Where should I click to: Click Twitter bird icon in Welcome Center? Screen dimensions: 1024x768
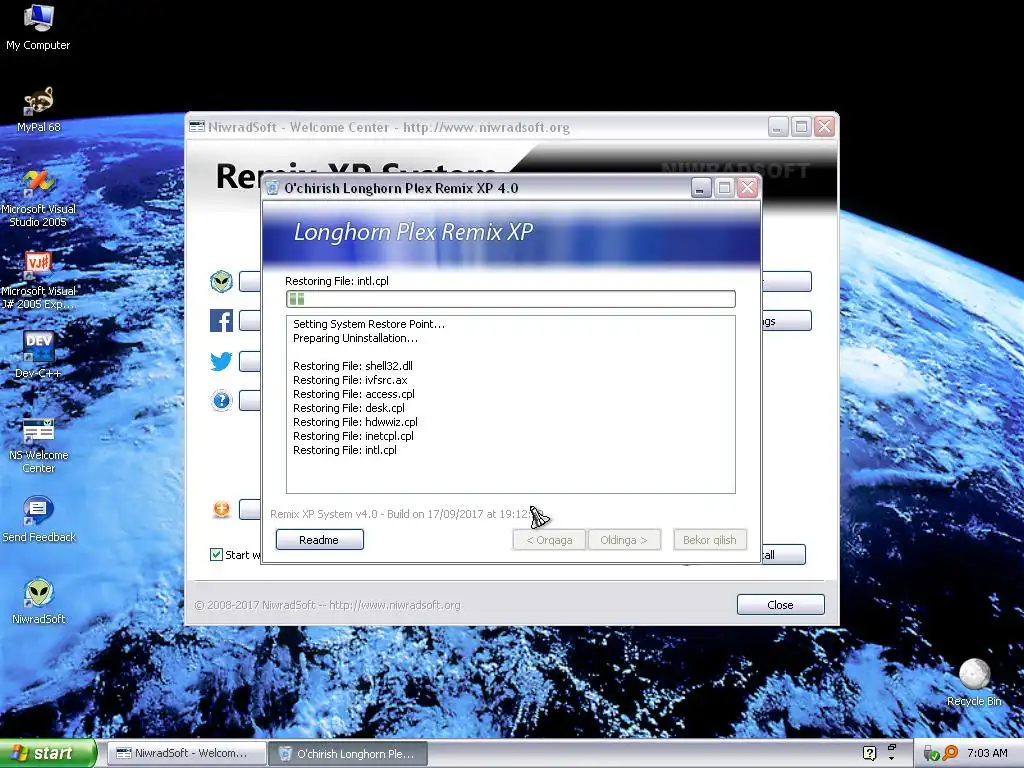(x=221, y=360)
